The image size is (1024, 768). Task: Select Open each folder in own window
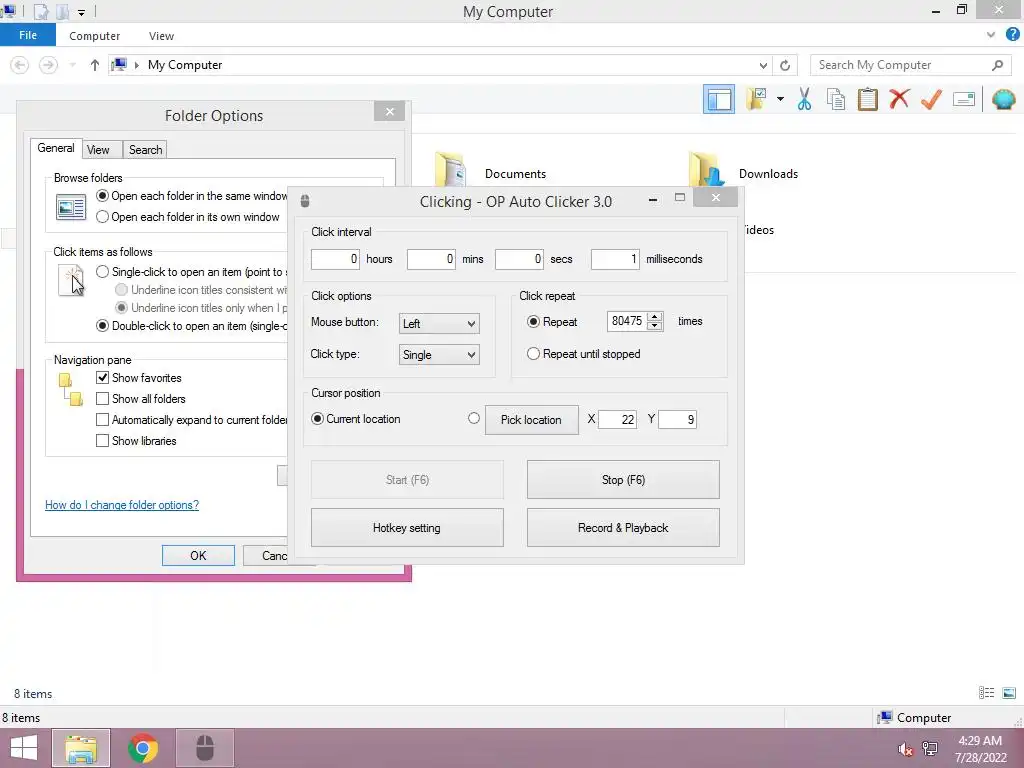pos(103,217)
